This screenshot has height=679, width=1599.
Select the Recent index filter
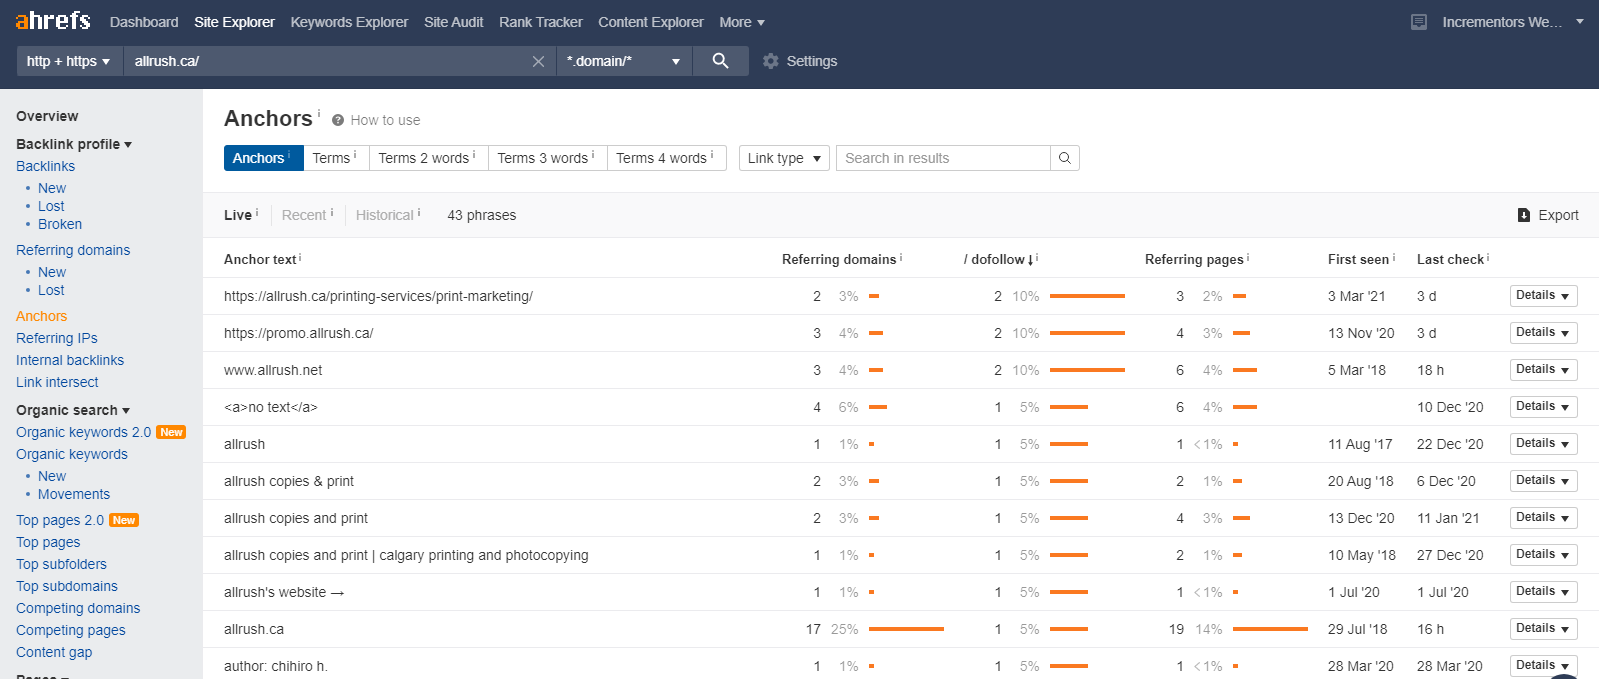304,215
